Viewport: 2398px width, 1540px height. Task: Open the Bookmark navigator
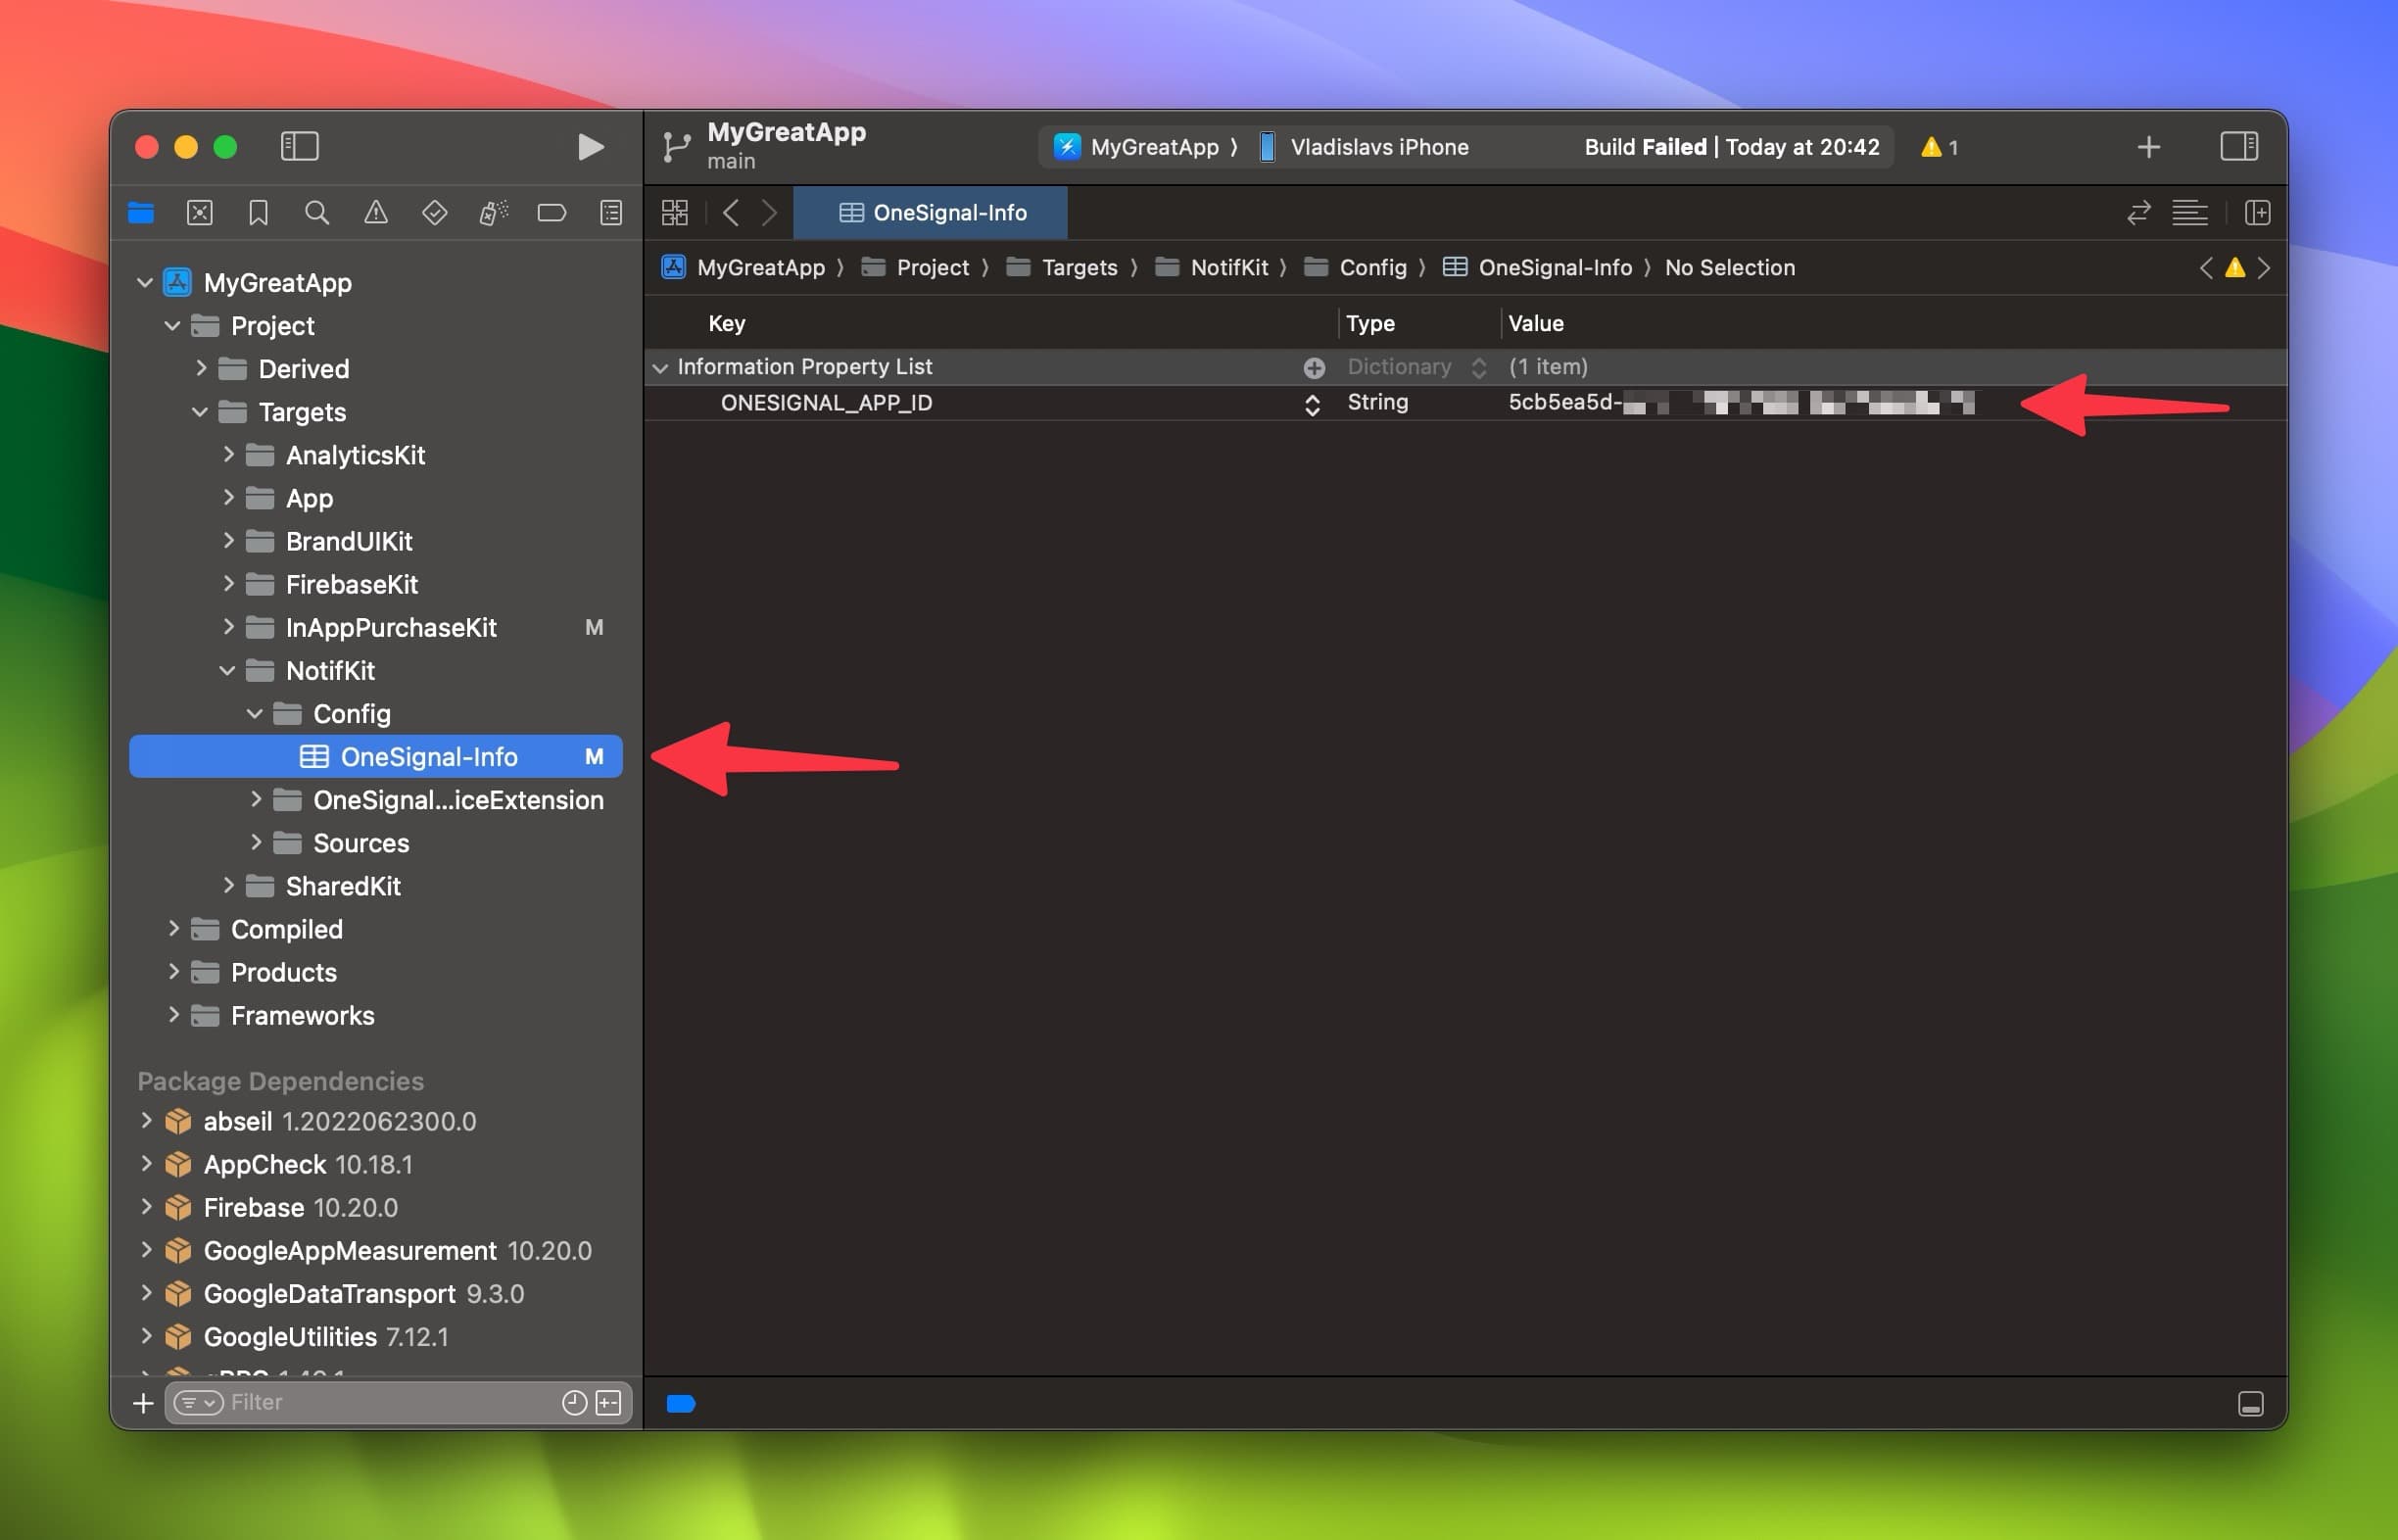(x=258, y=212)
